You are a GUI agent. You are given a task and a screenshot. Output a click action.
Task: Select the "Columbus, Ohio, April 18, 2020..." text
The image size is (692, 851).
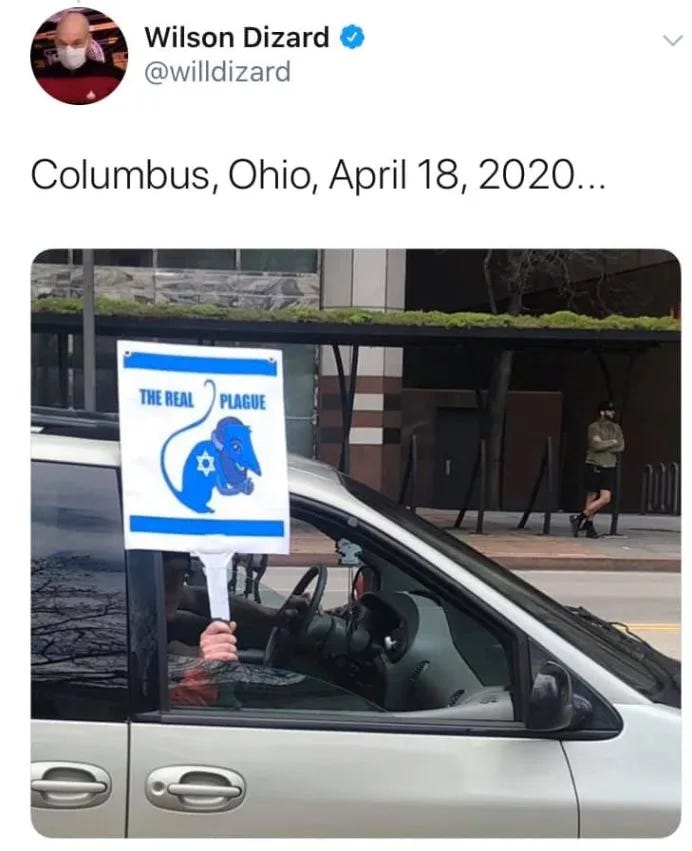pos(318,175)
